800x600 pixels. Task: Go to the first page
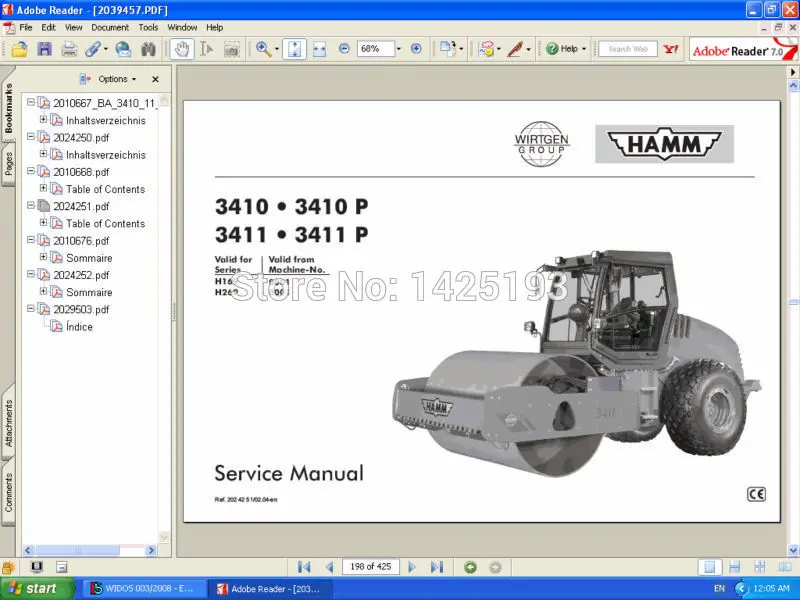(x=304, y=567)
